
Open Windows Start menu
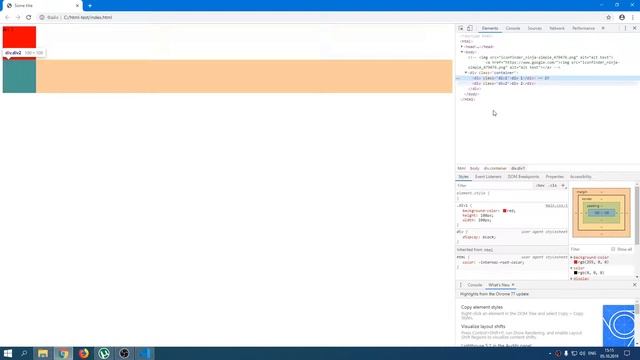point(8,353)
